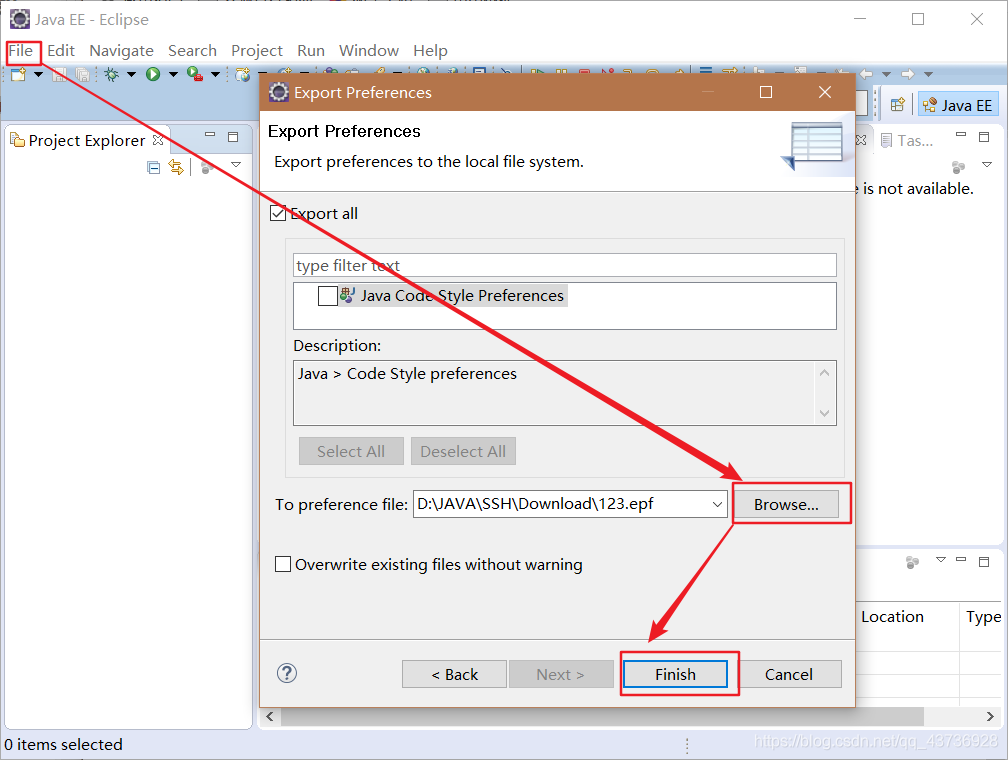The height and width of the screenshot is (760, 1008).
Task: Click the Save All toolbar icon
Action: point(82,75)
